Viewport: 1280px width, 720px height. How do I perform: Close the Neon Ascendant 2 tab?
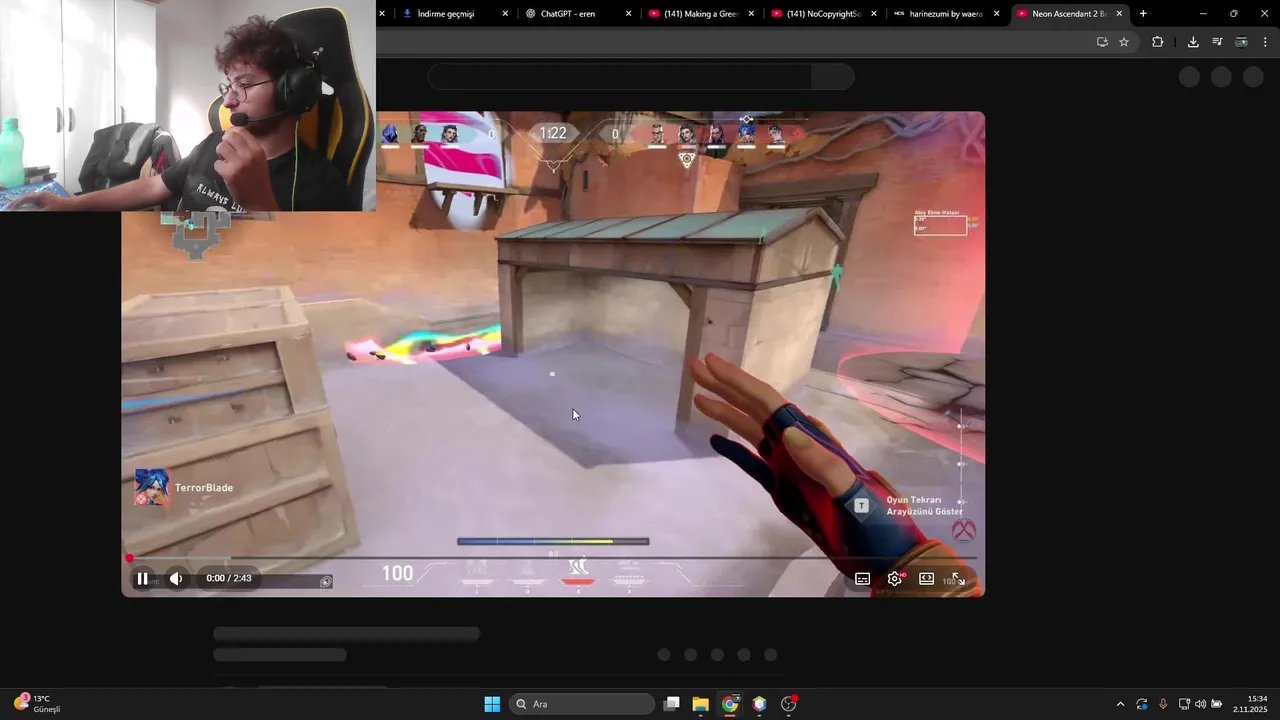tap(1119, 14)
